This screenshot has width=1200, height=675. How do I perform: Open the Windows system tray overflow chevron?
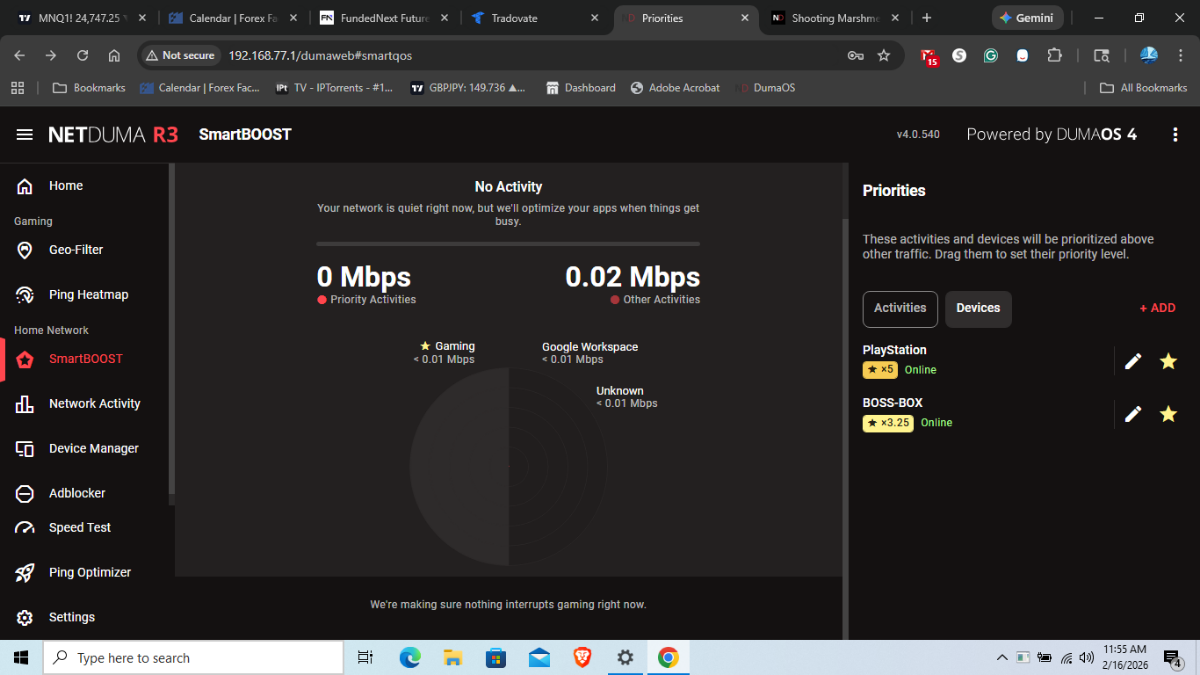(x=1002, y=658)
